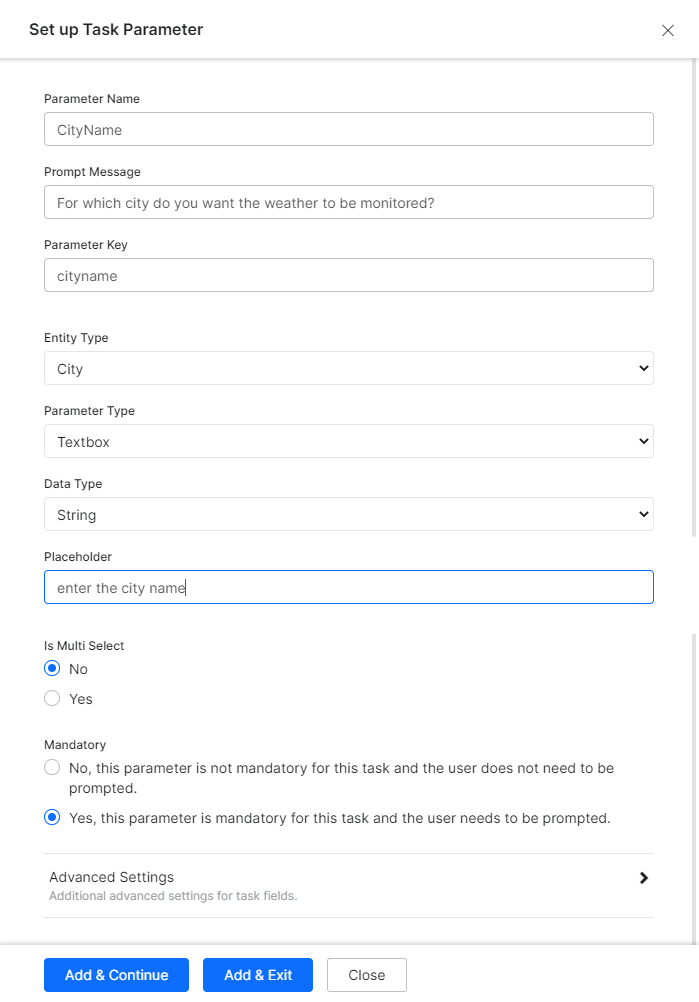Click the Entity Type dropdown arrow
Image resolution: width=699 pixels, height=1002 pixels.
click(643, 368)
